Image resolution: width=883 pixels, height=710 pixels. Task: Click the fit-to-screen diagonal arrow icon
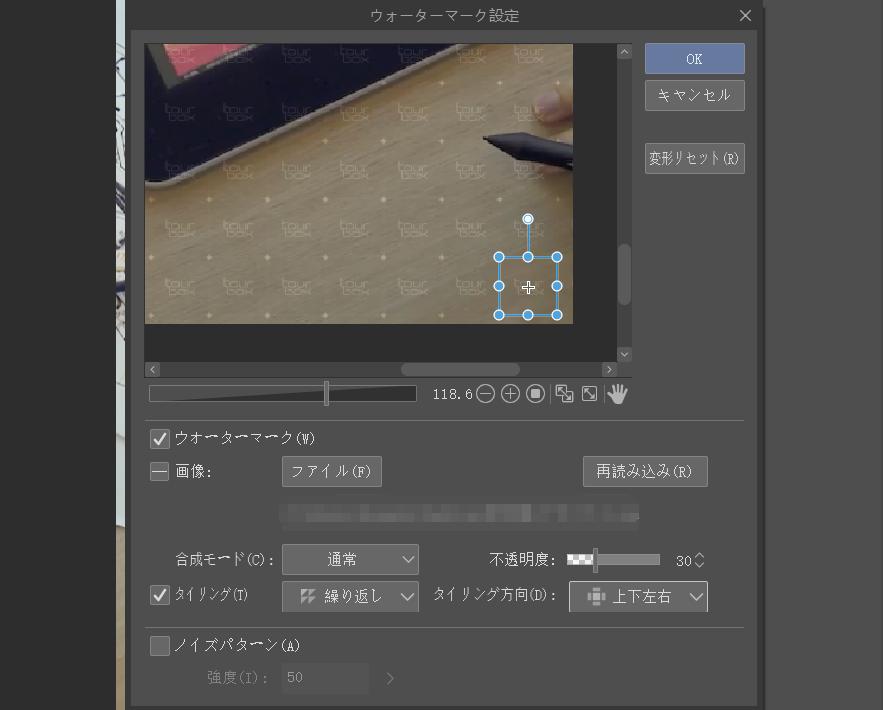click(589, 394)
